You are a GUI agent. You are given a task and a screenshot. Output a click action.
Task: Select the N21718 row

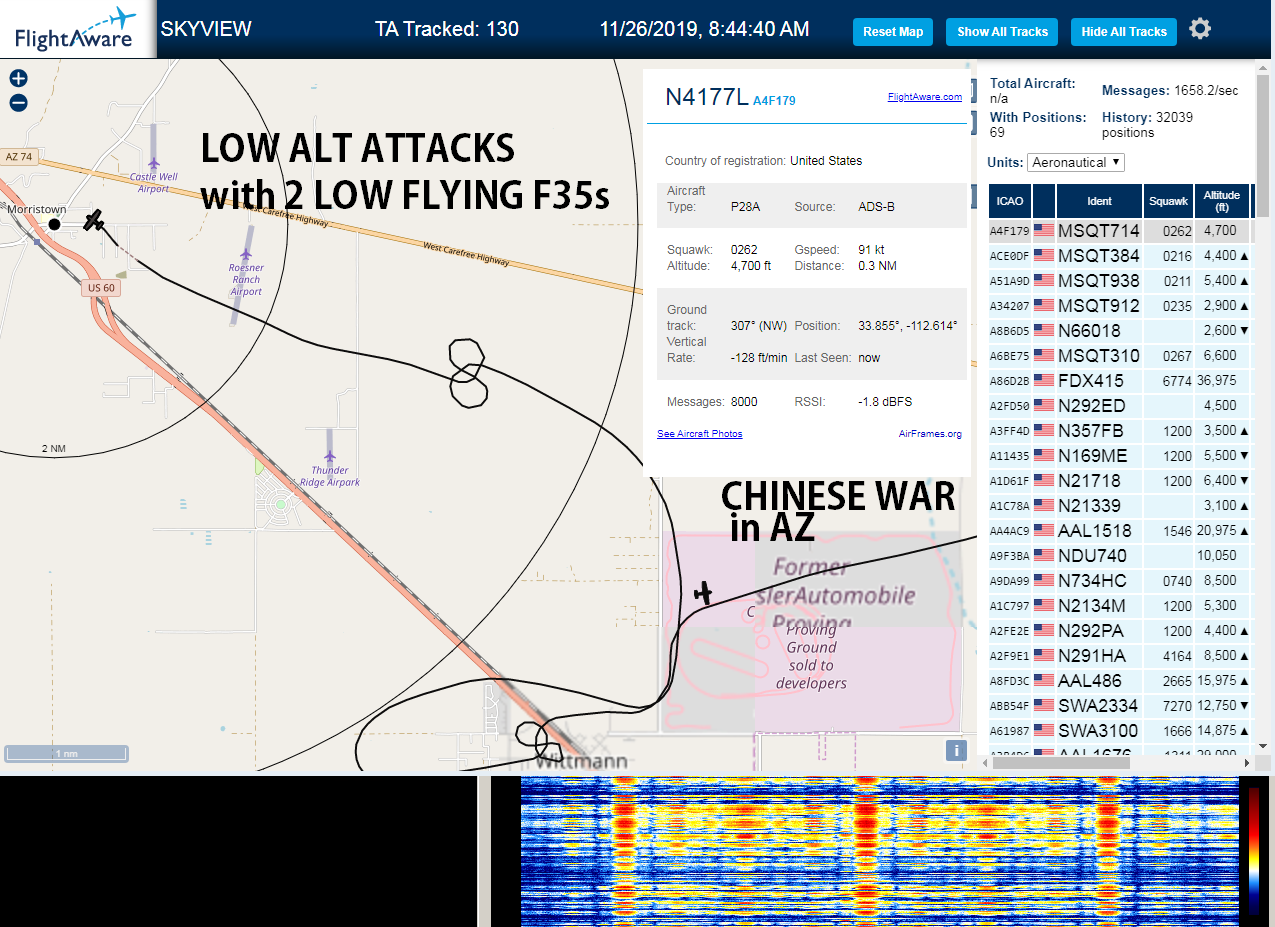coord(1120,480)
